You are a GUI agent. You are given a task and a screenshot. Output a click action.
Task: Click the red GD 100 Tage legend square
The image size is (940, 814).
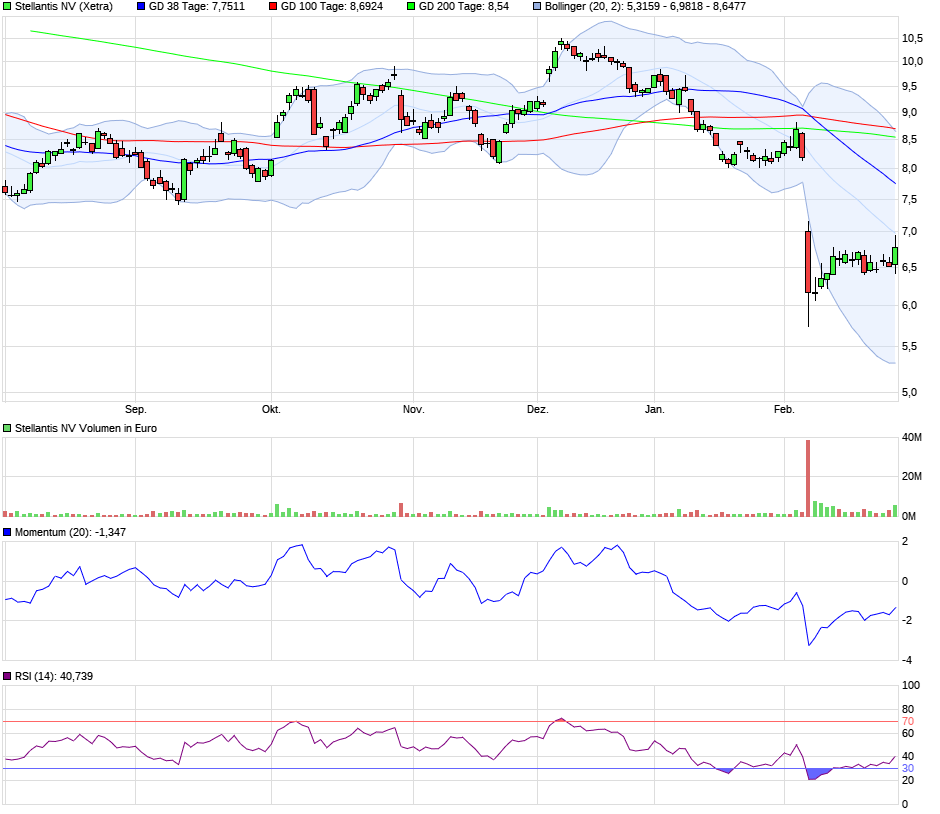(x=272, y=6)
